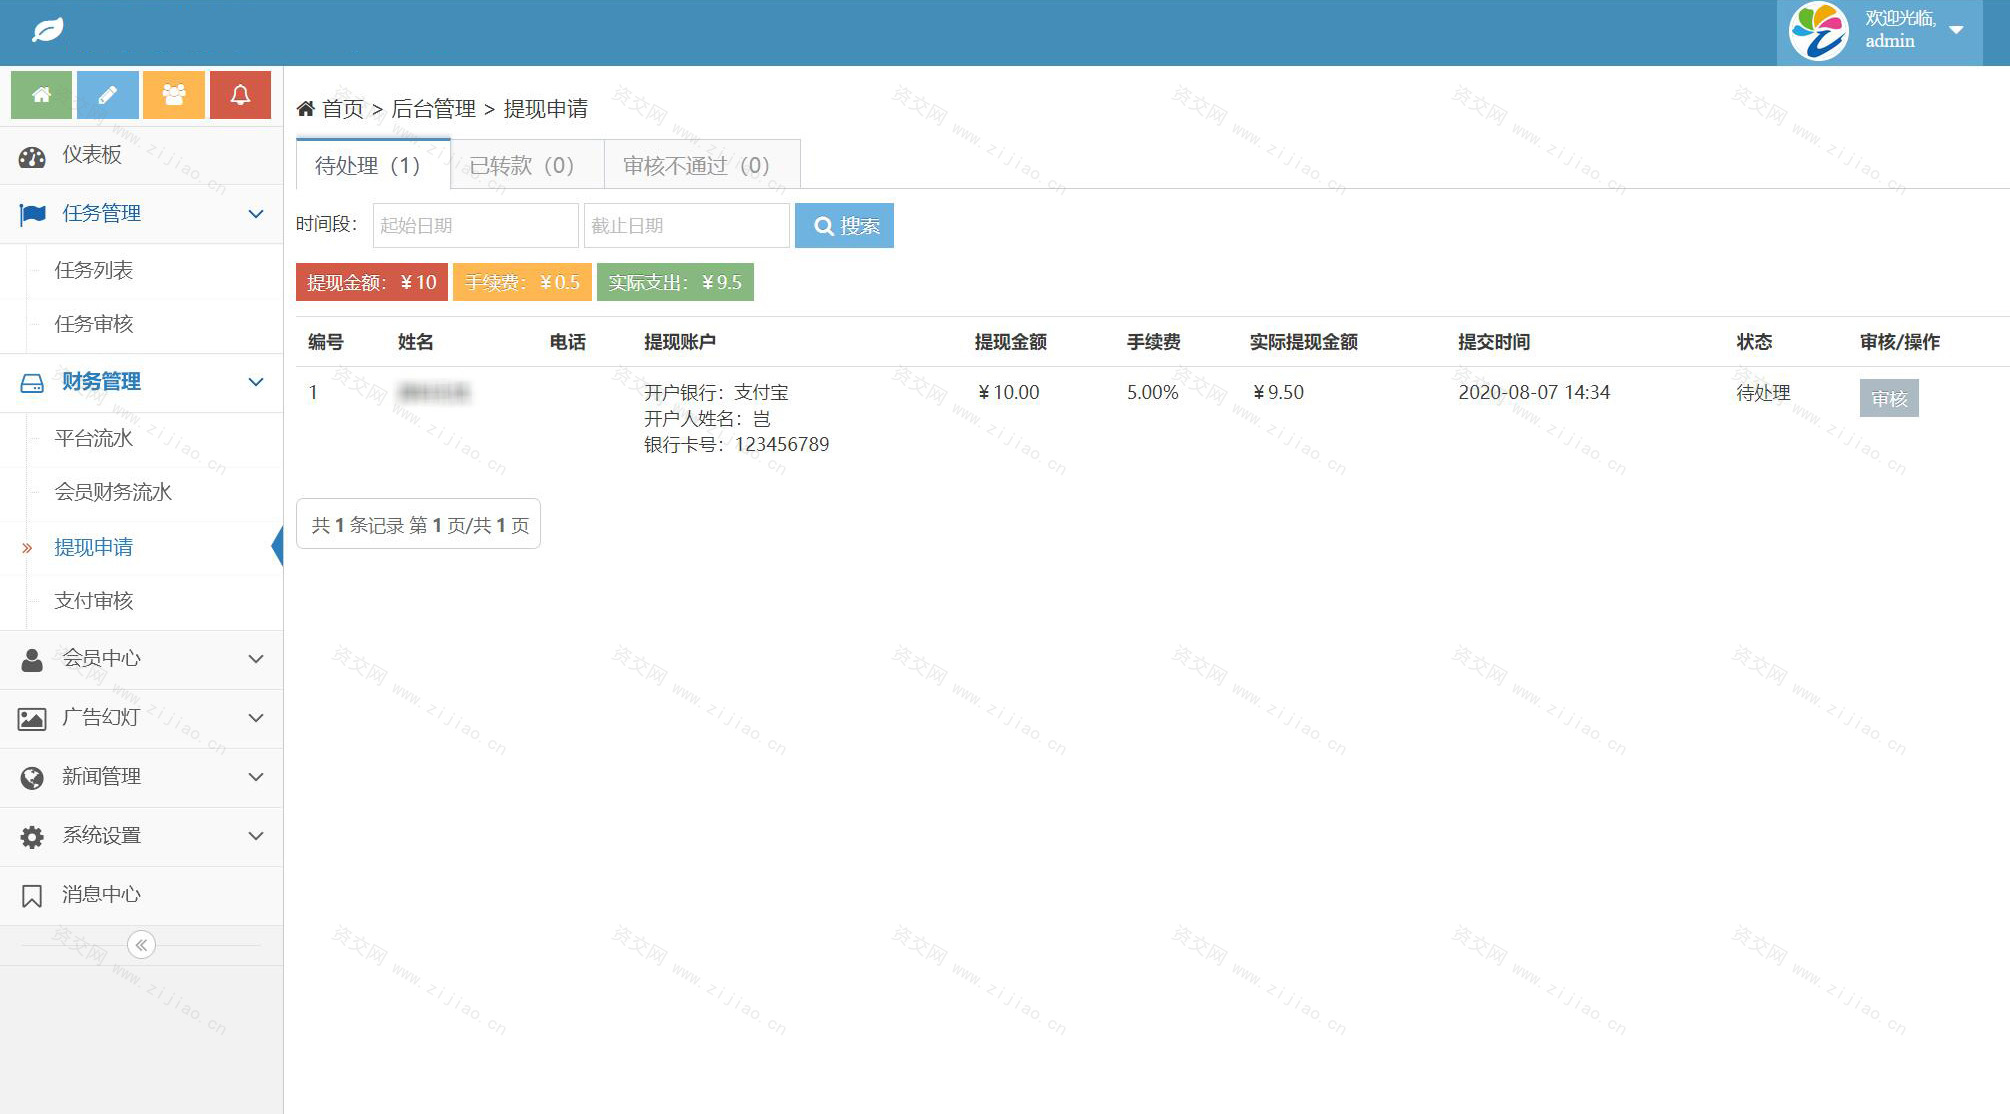Switch to 已转款 (0) tab
Screen dimensions: 2010x1114
point(527,165)
